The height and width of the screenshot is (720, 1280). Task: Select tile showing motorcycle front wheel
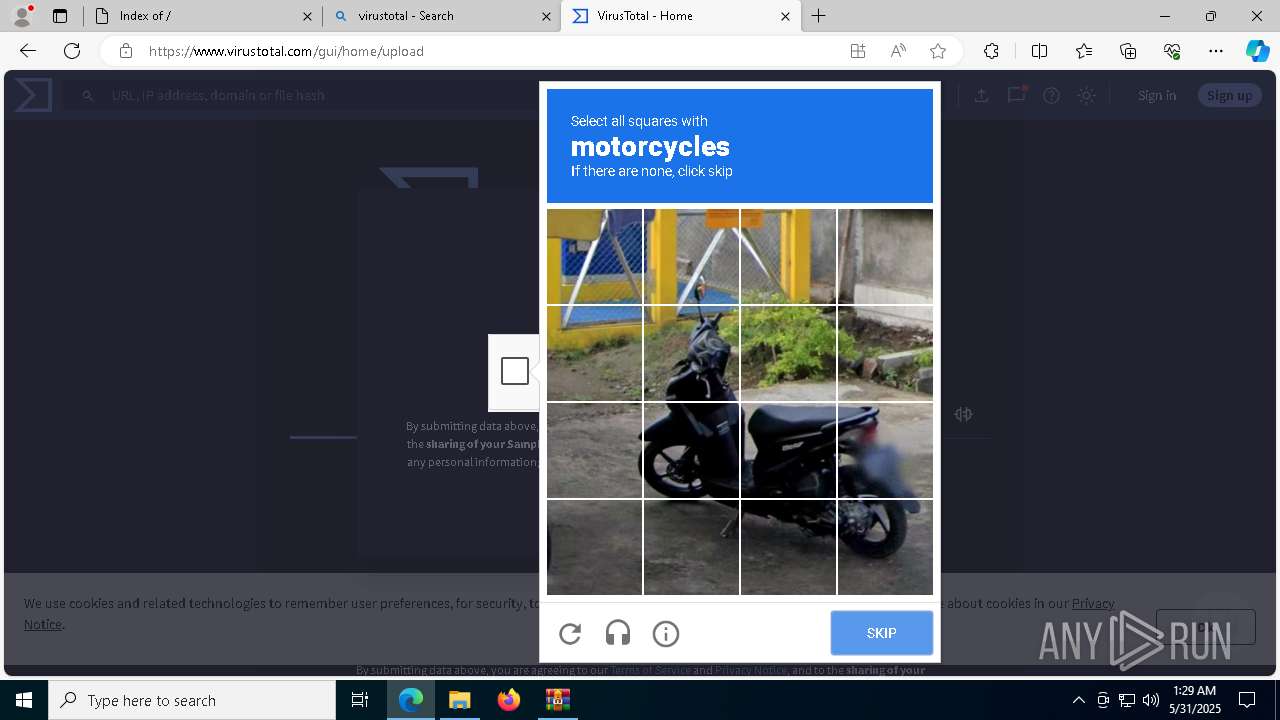click(691, 450)
